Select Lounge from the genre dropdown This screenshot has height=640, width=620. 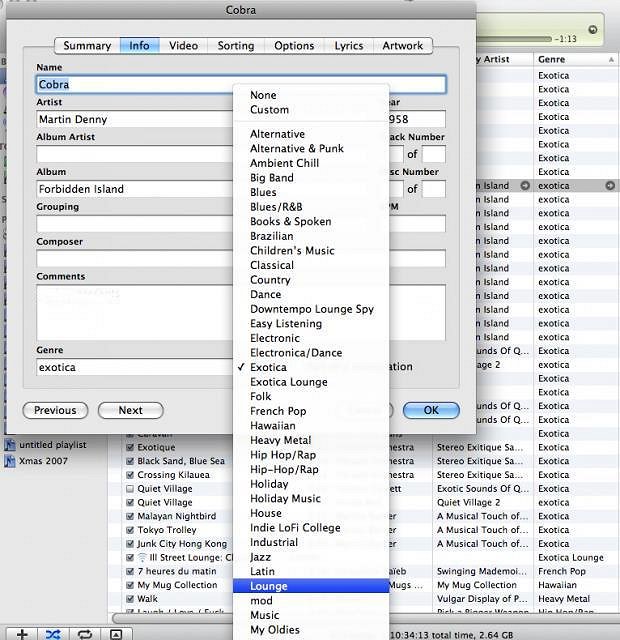point(268,586)
